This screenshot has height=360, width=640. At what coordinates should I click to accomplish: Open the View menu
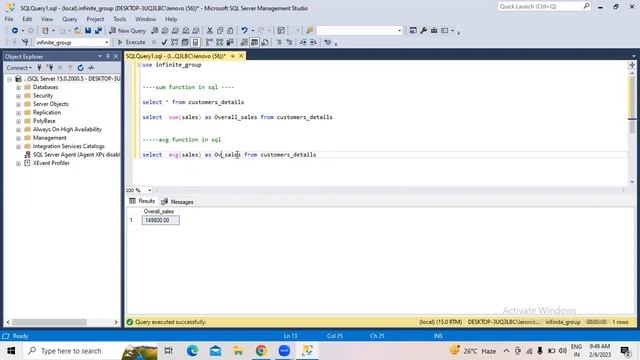(x=47, y=19)
